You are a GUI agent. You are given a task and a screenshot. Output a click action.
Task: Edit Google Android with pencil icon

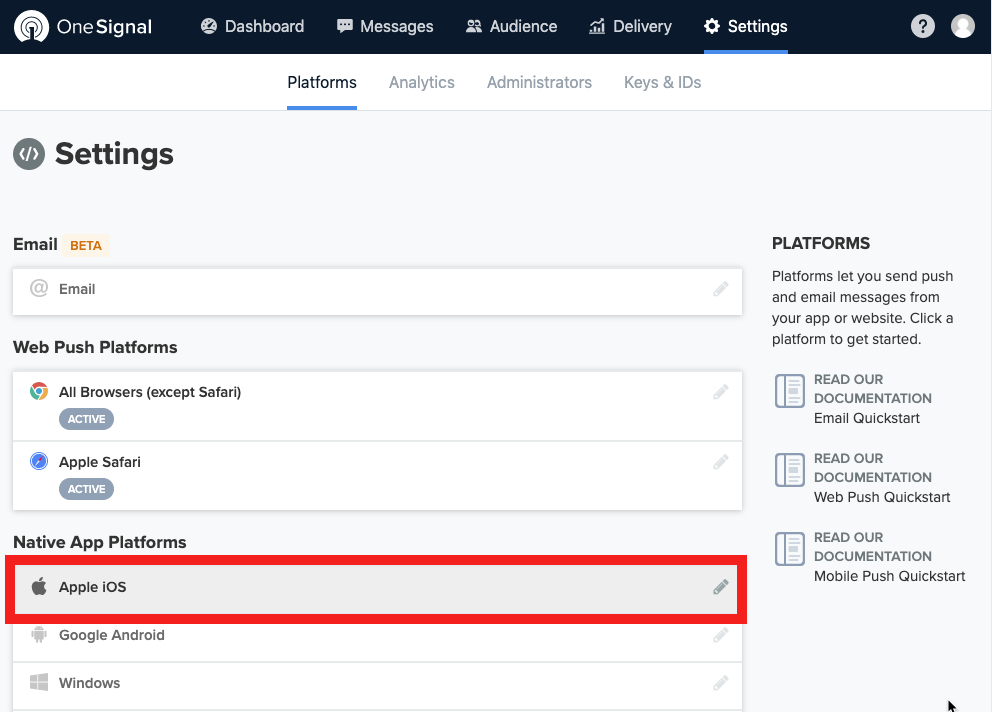click(x=721, y=635)
